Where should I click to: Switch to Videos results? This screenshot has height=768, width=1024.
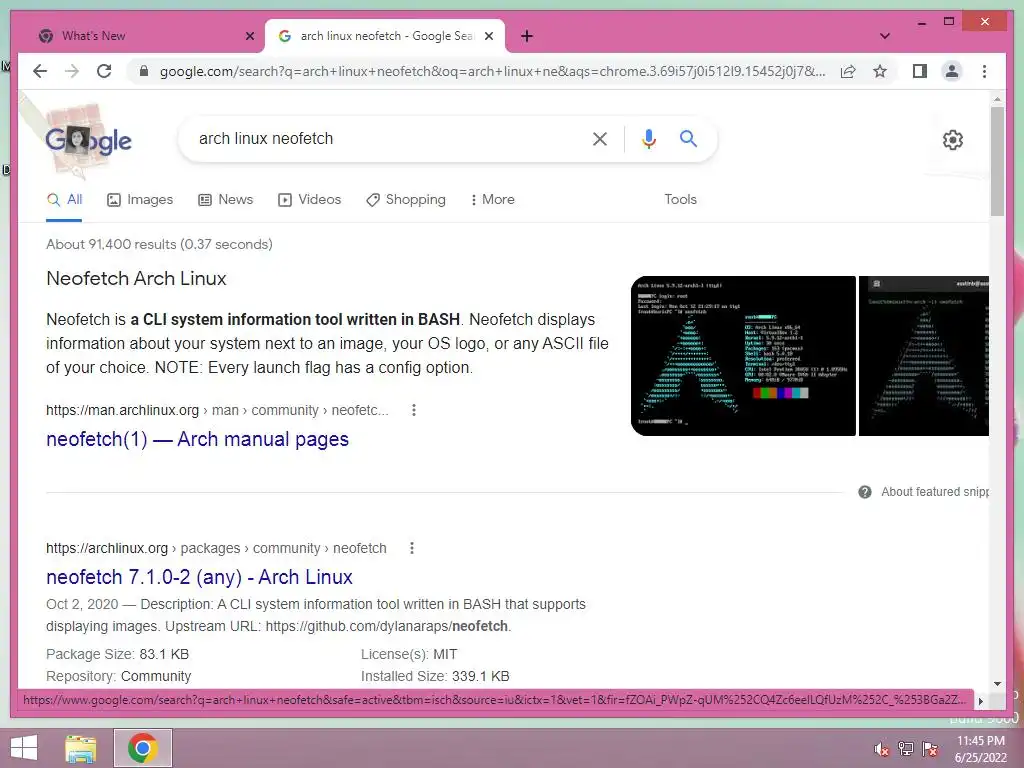tap(309, 199)
